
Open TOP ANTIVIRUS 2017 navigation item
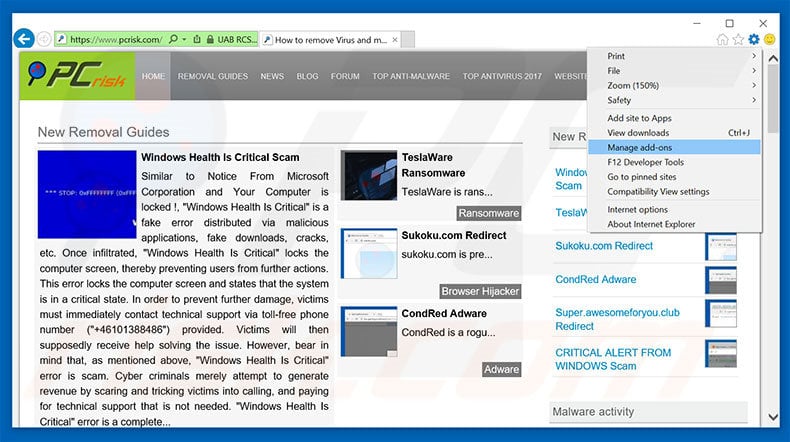[x=502, y=76]
